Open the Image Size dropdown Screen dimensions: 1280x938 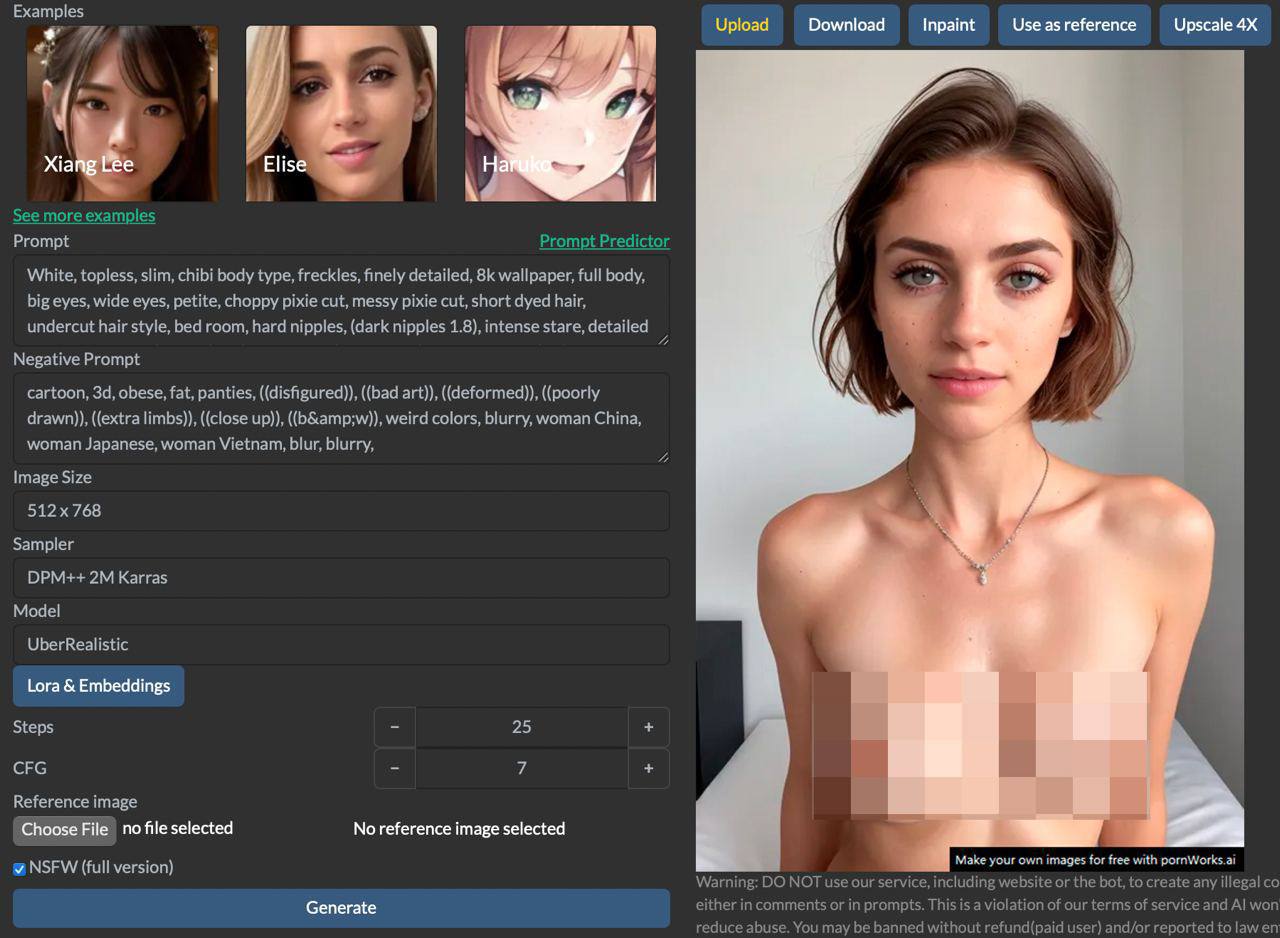click(341, 510)
